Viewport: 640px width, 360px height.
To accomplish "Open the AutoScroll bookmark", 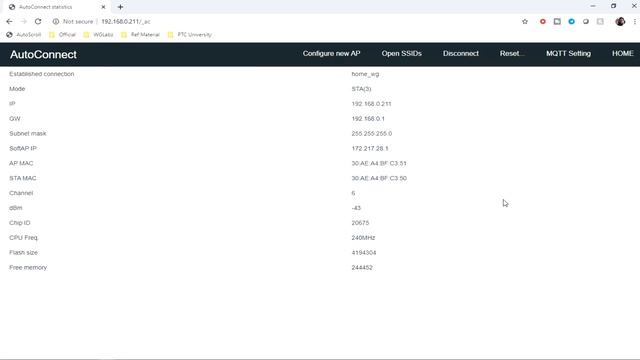I will (24, 35).
